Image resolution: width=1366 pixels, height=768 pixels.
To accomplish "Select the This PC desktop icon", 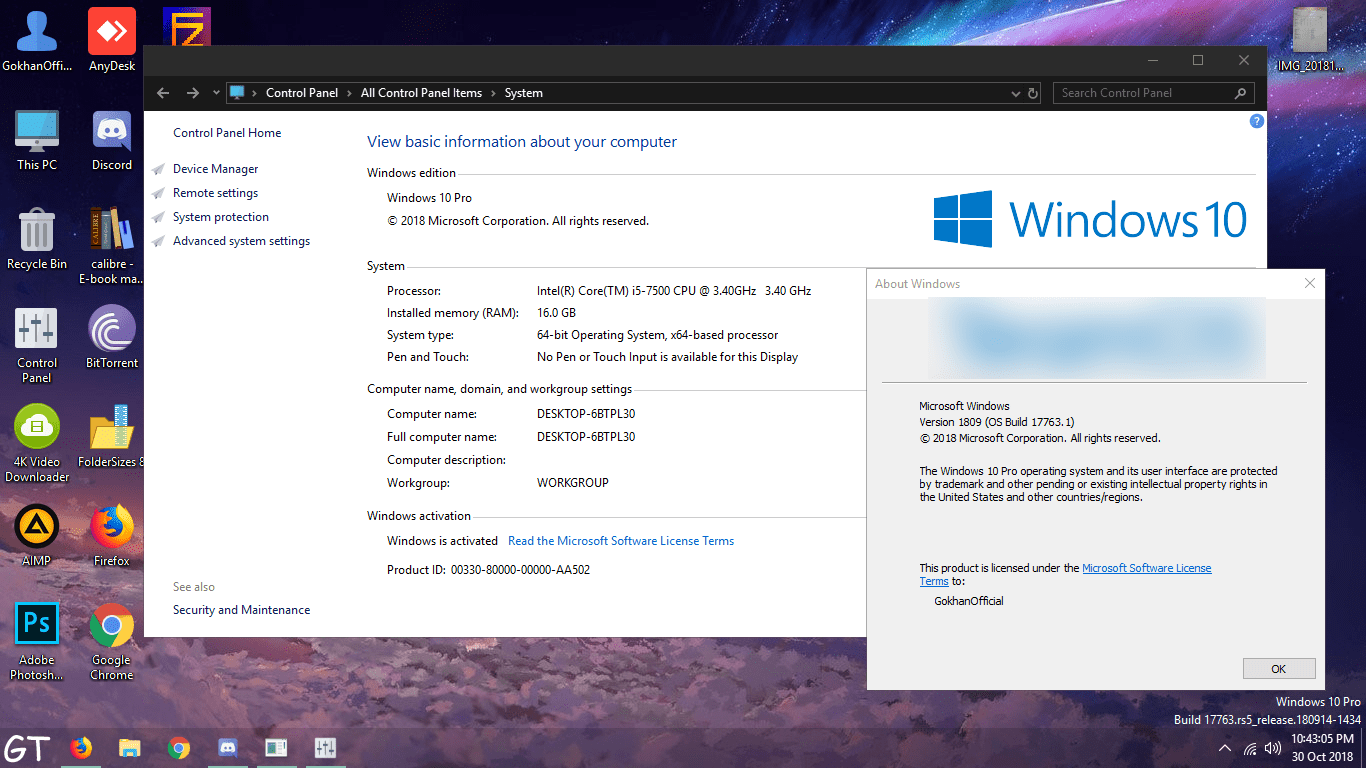I will coord(37,140).
